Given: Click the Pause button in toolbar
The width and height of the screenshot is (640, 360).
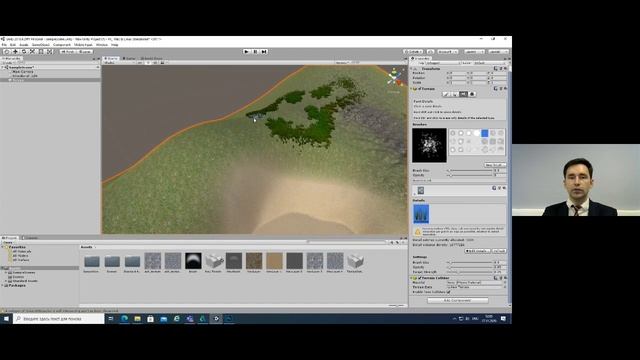Looking at the screenshot, I should click(255, 52).
